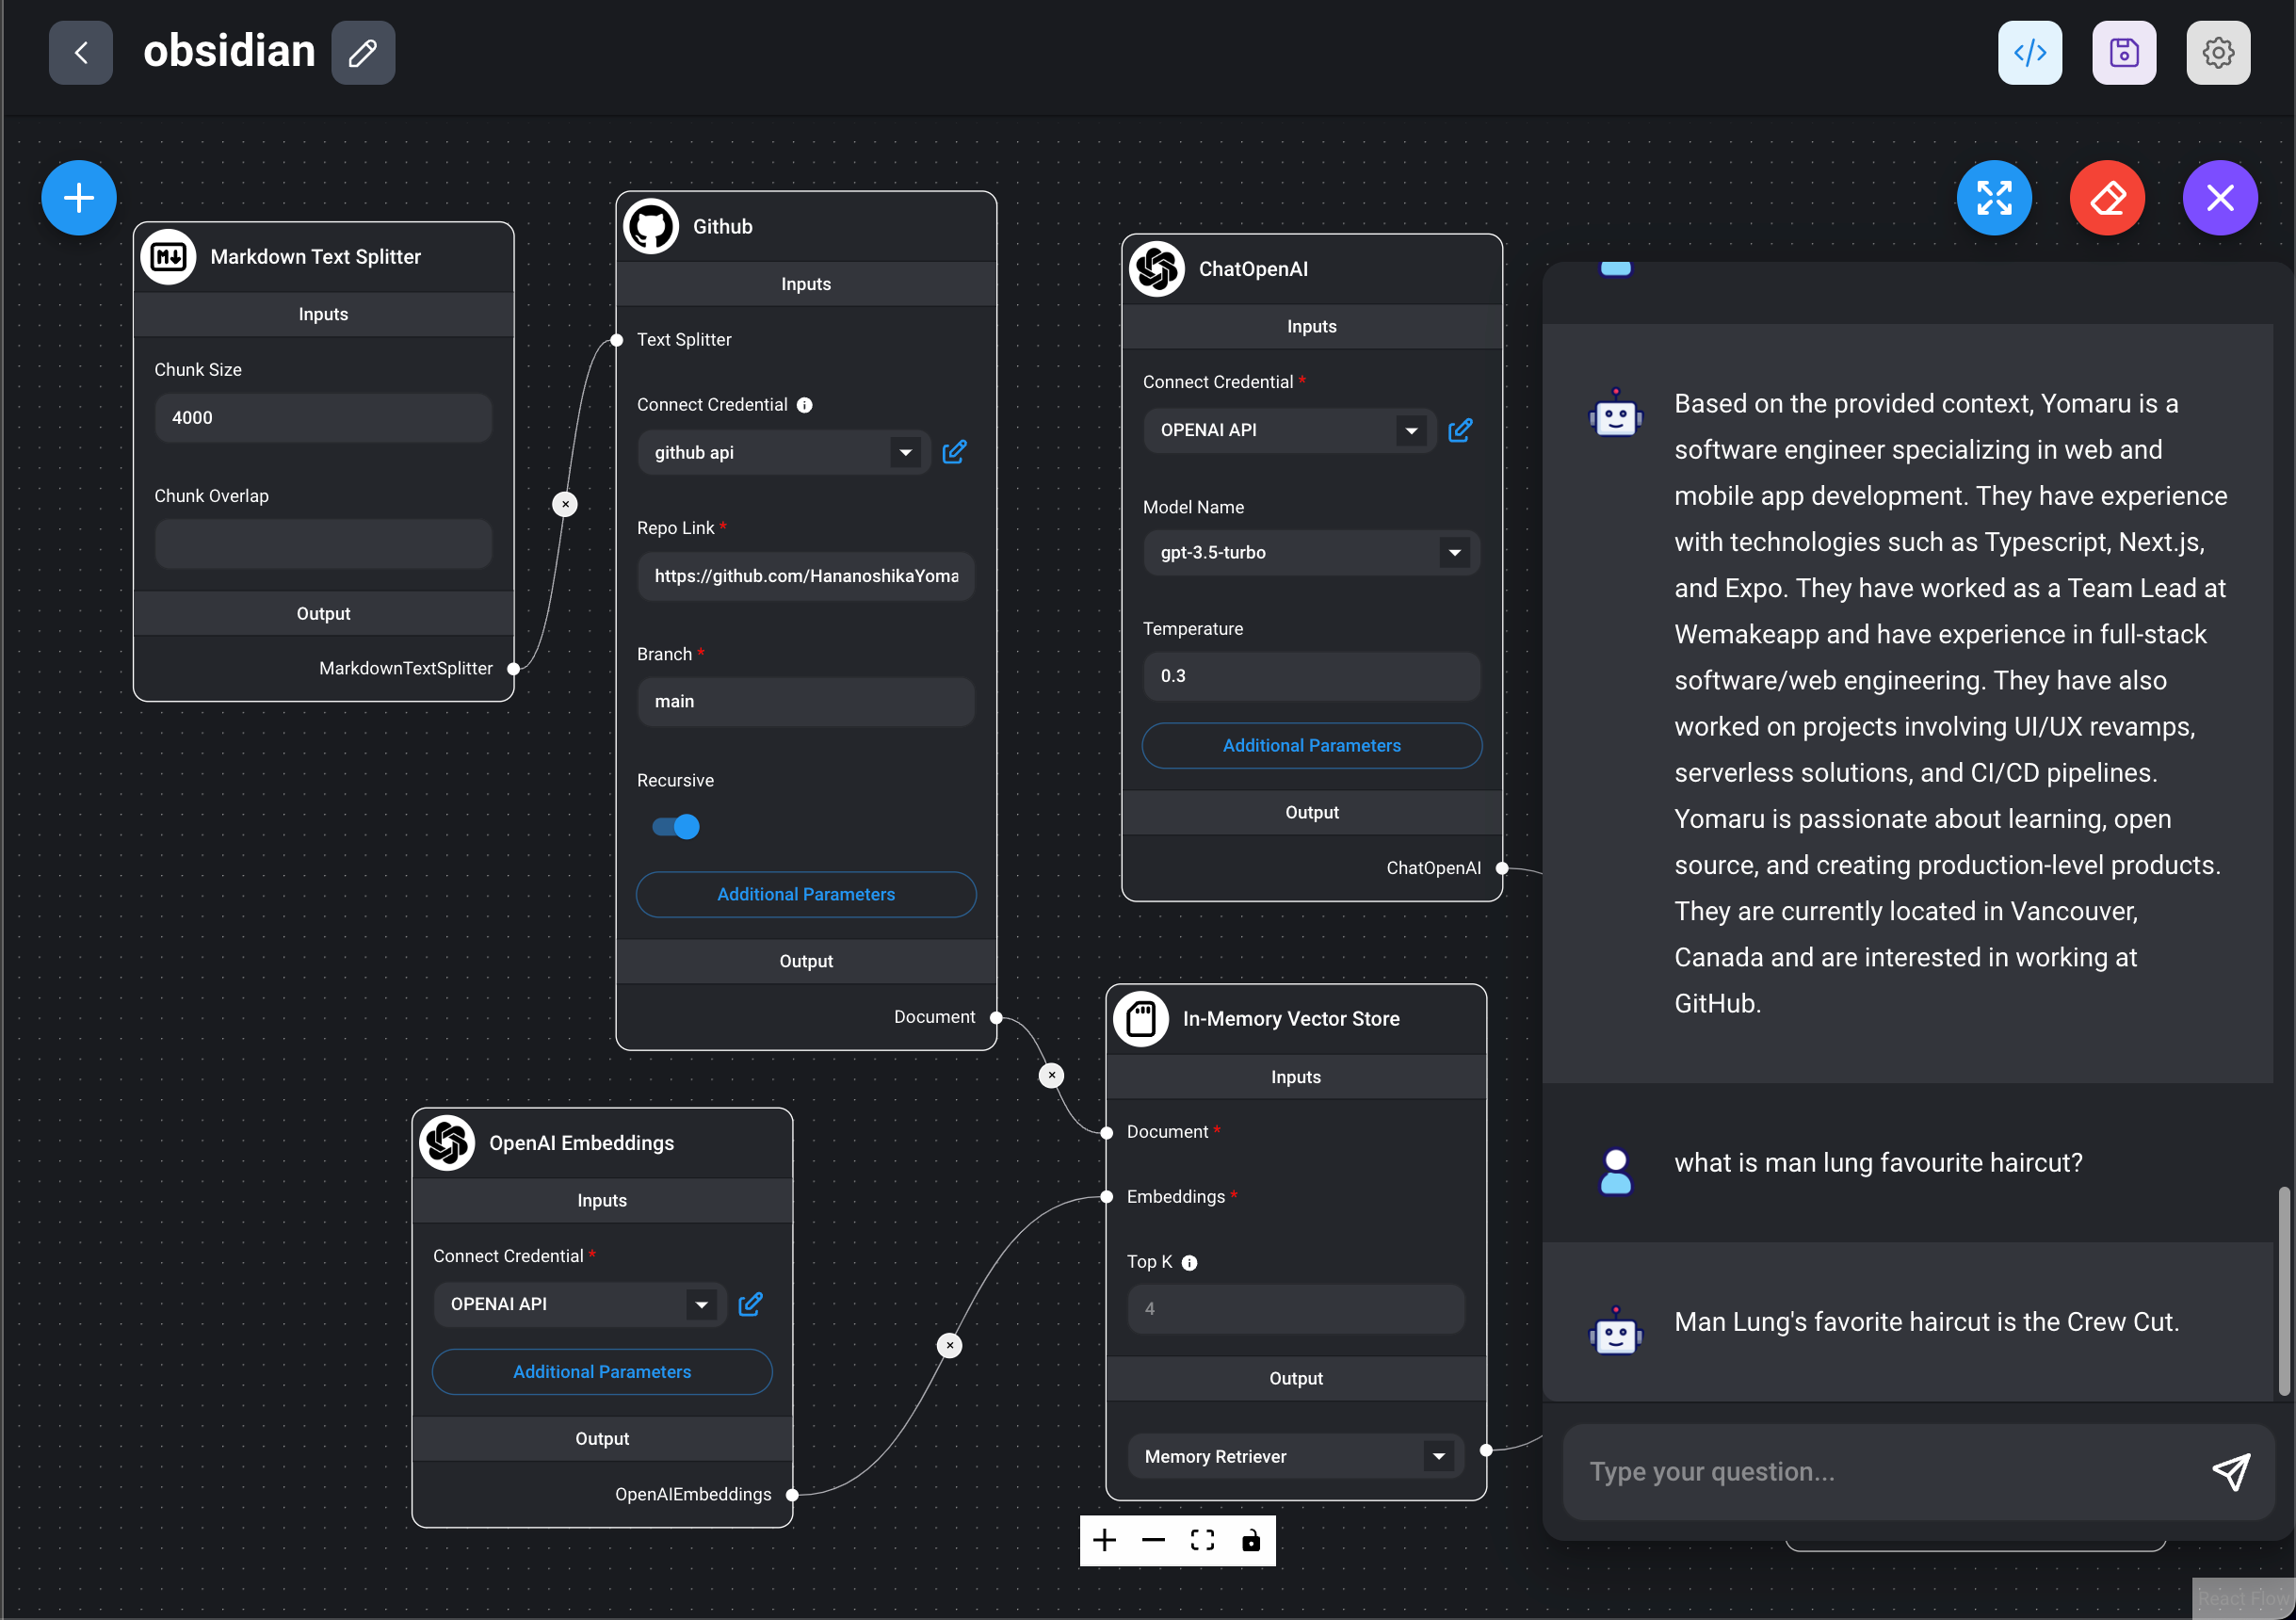
Task: Delete the edge between splitter and Github
Action: (x=565, y=504)
